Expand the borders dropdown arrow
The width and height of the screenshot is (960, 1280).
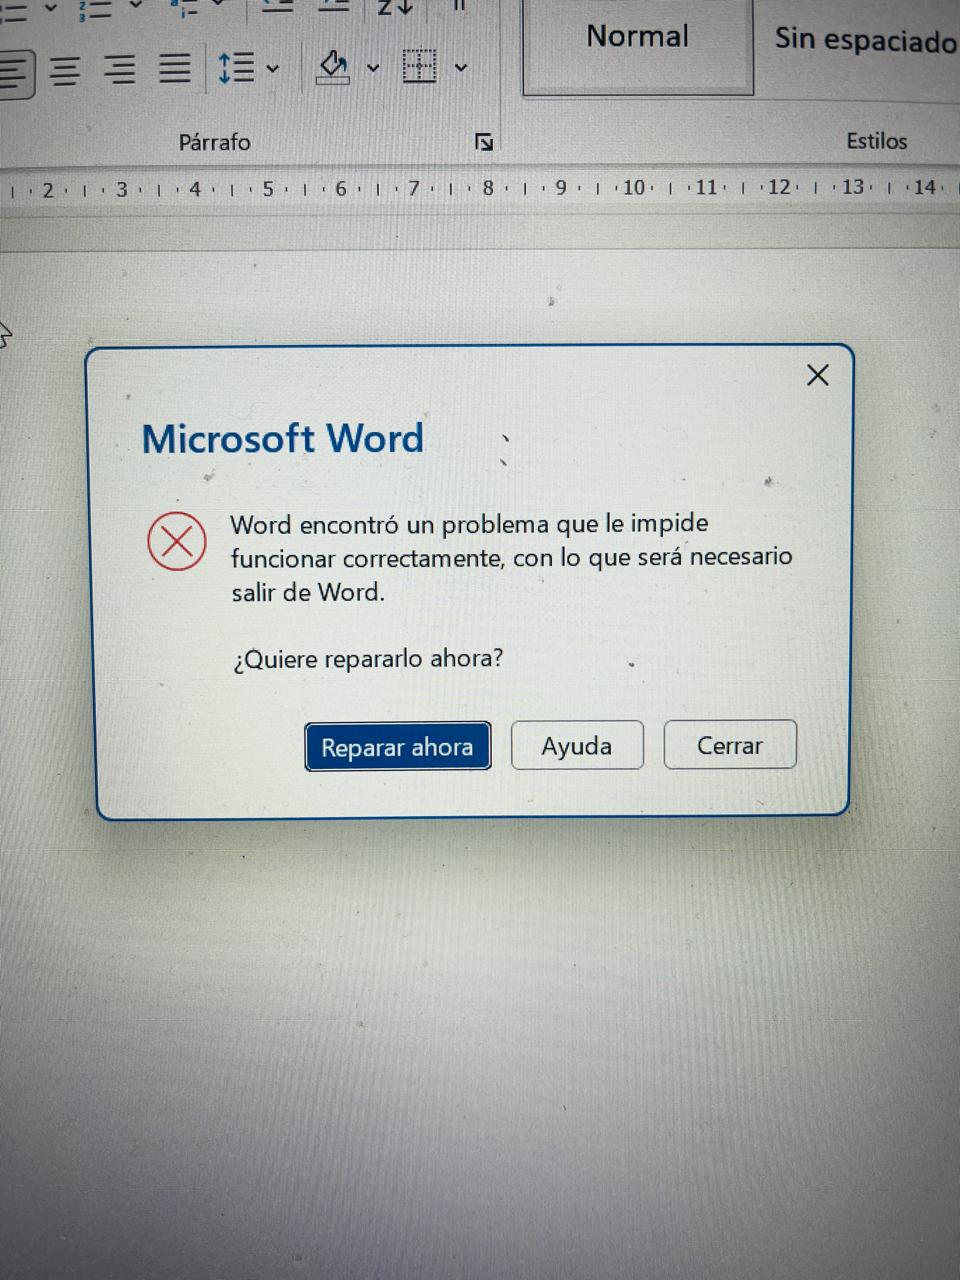(x=461, y=68)
